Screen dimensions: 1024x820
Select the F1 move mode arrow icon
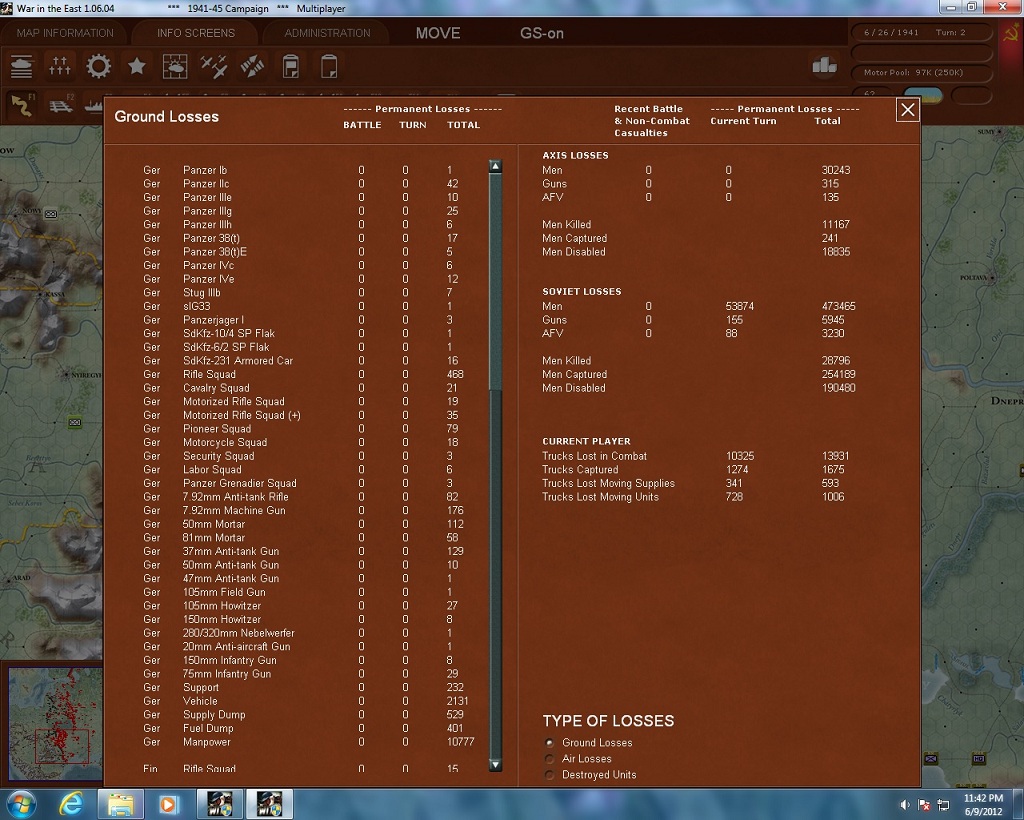click(x=22, y=105)
